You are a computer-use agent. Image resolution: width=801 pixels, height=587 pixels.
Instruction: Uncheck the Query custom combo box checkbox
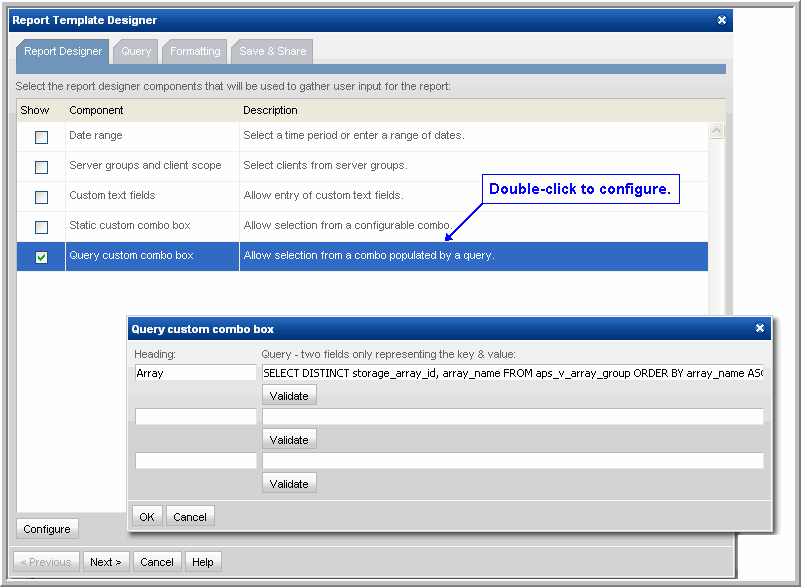click(41, 257)
